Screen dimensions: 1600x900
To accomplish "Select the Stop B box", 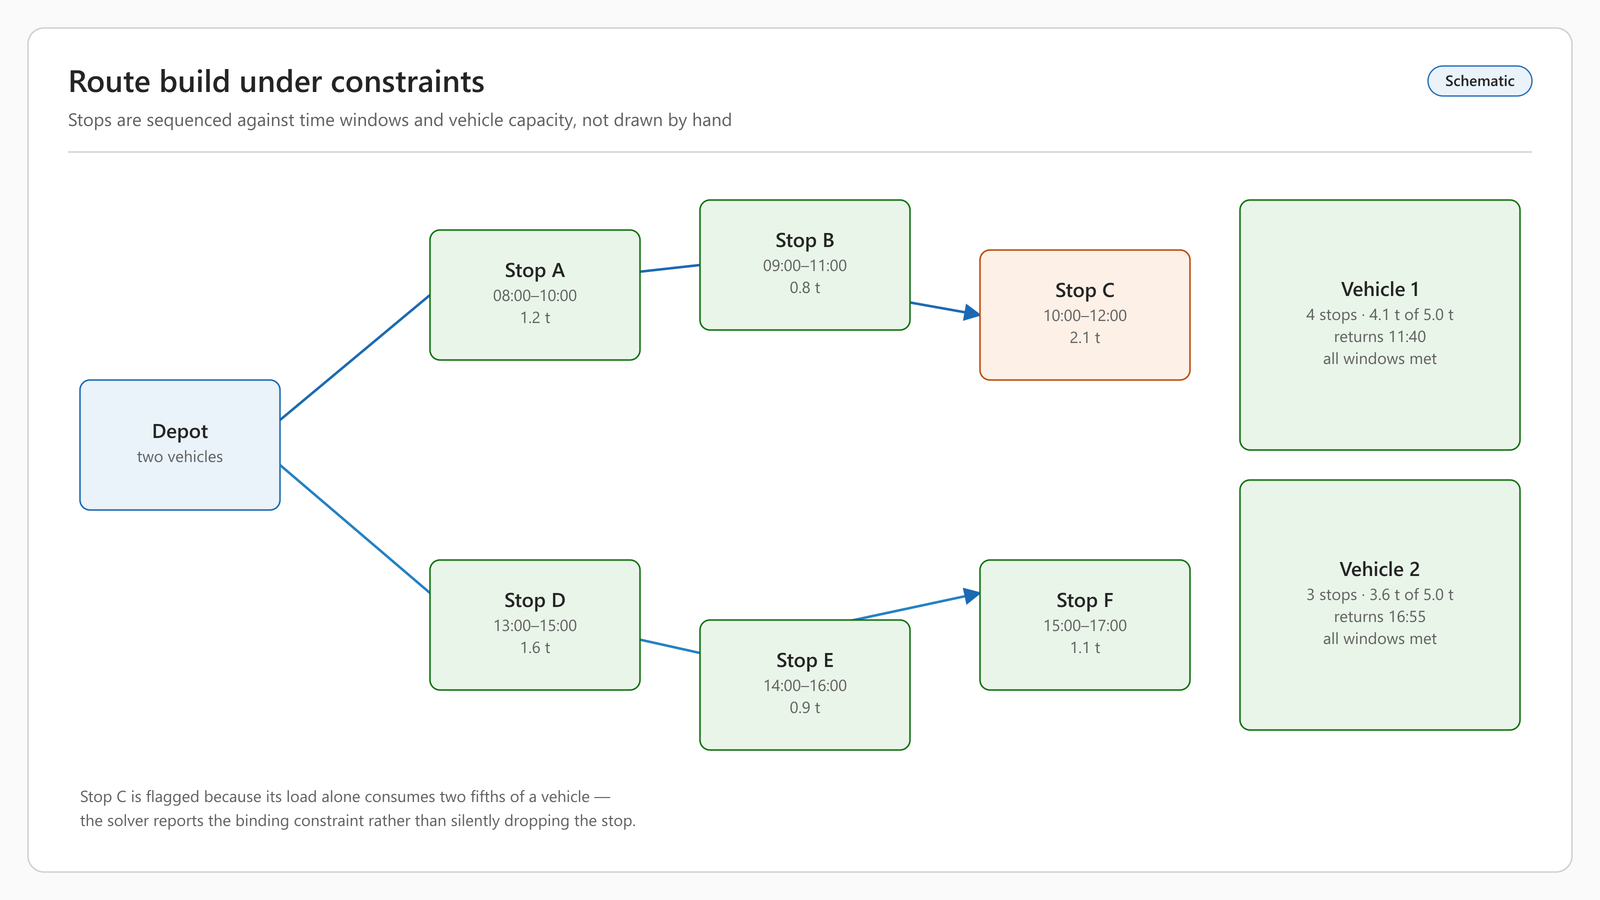I will click(x=805, y=265).
